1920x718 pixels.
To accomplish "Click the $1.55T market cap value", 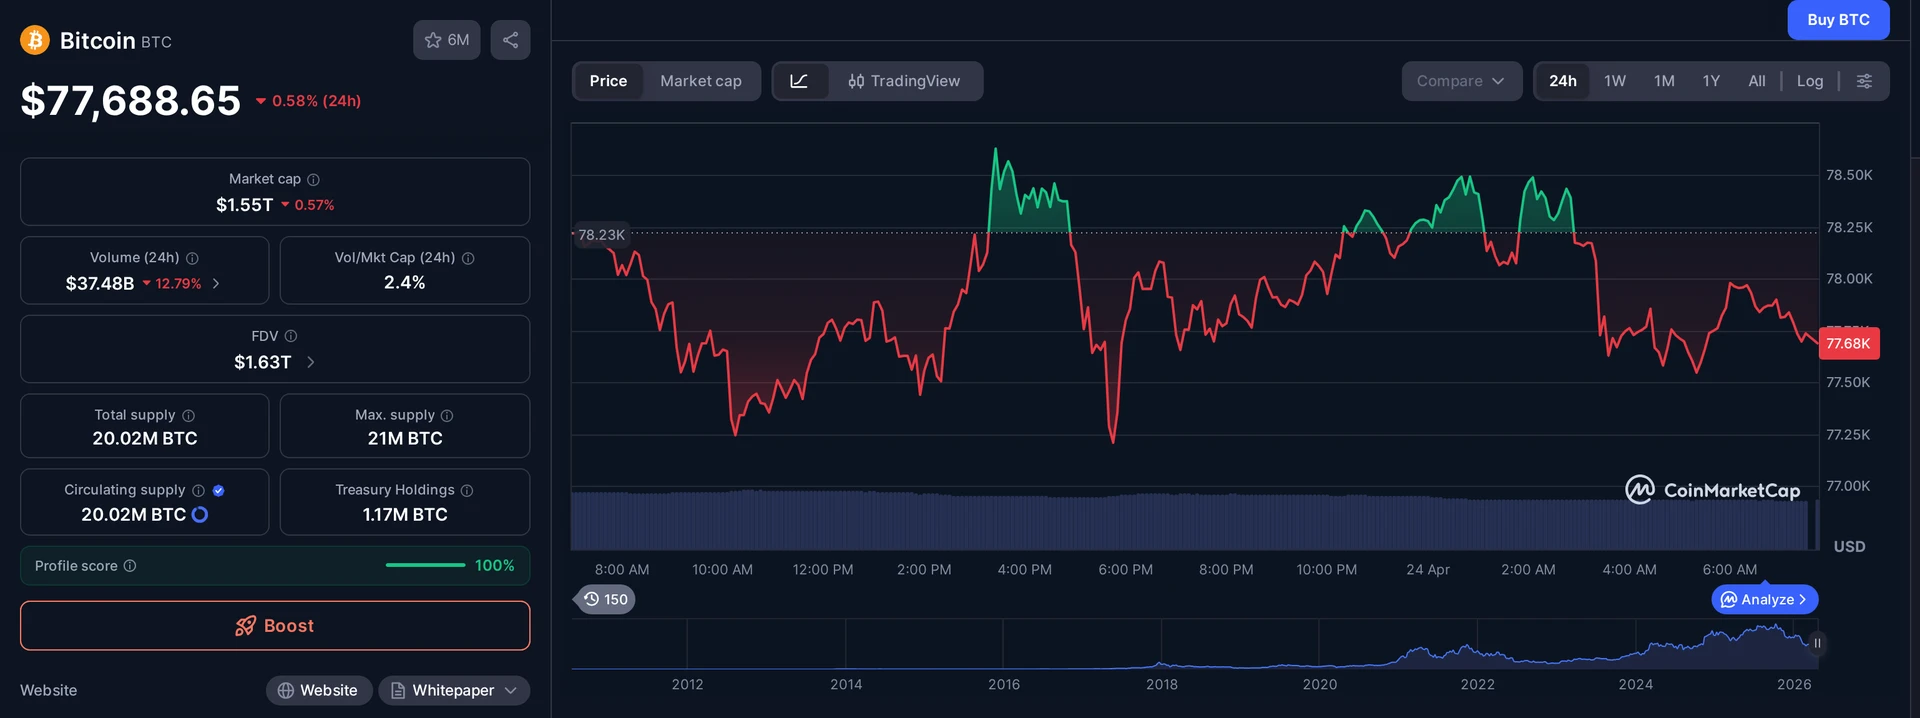I will [x=245, y=205].
